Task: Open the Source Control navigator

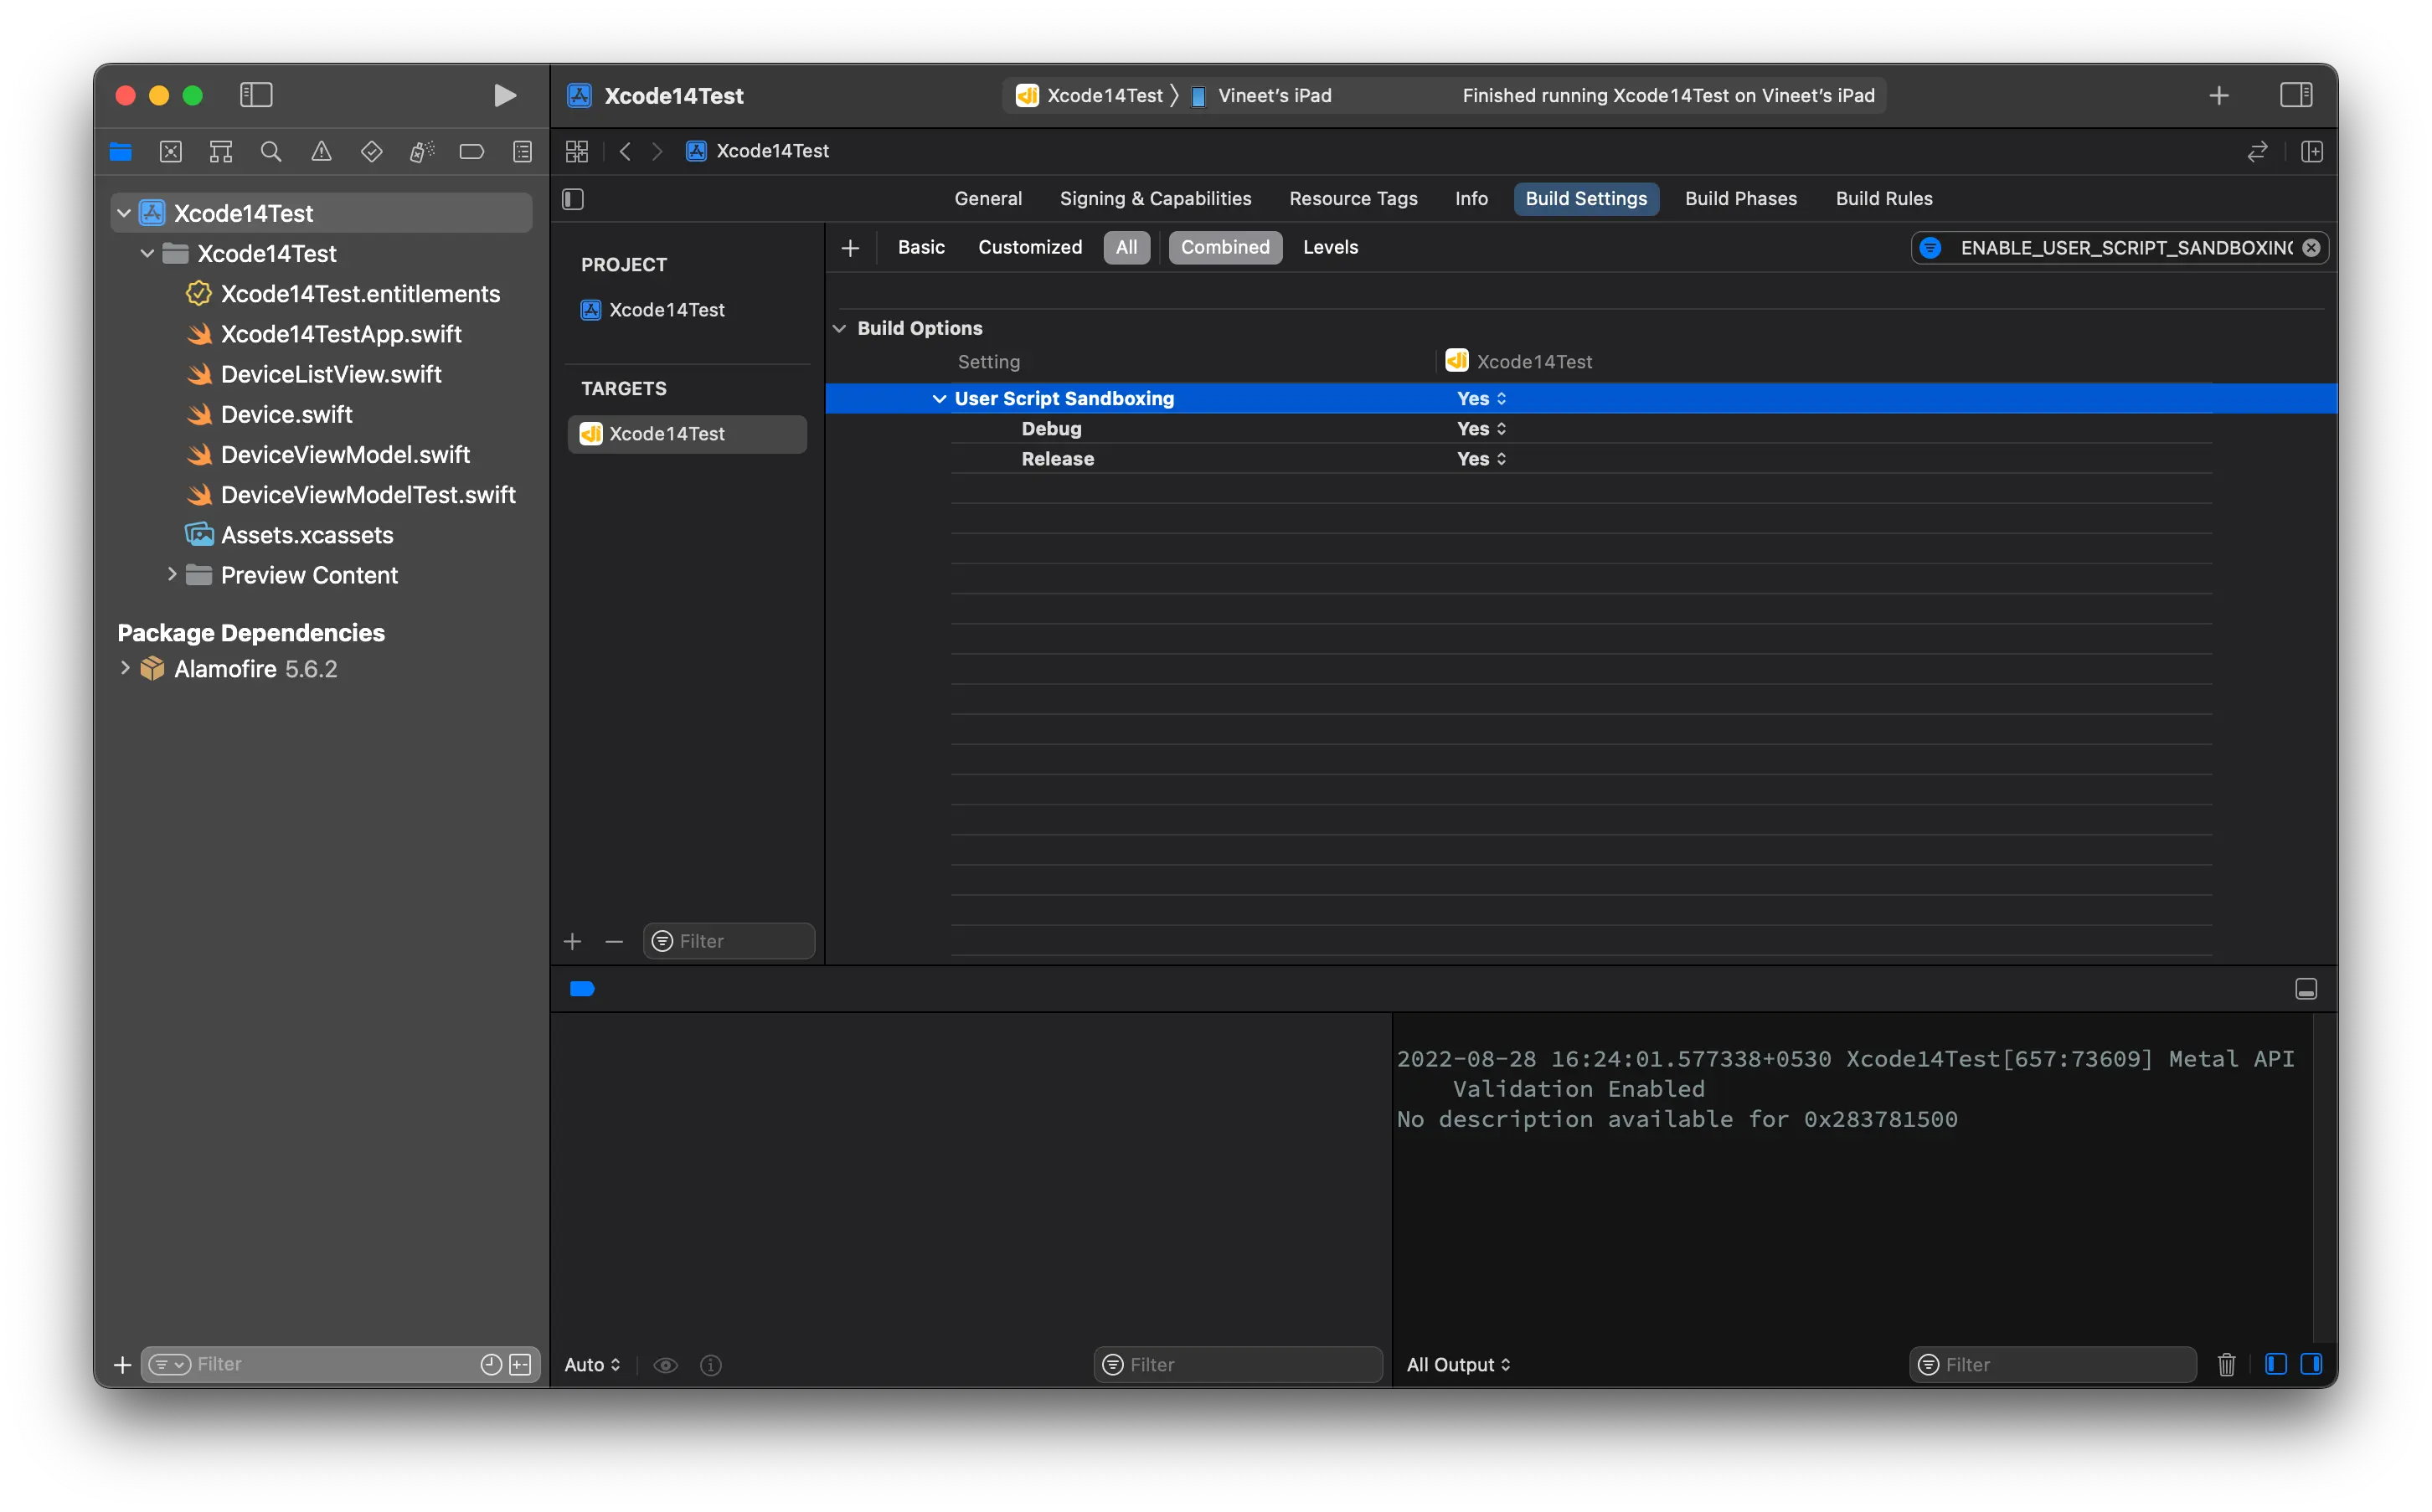Action: coord(171,152)
